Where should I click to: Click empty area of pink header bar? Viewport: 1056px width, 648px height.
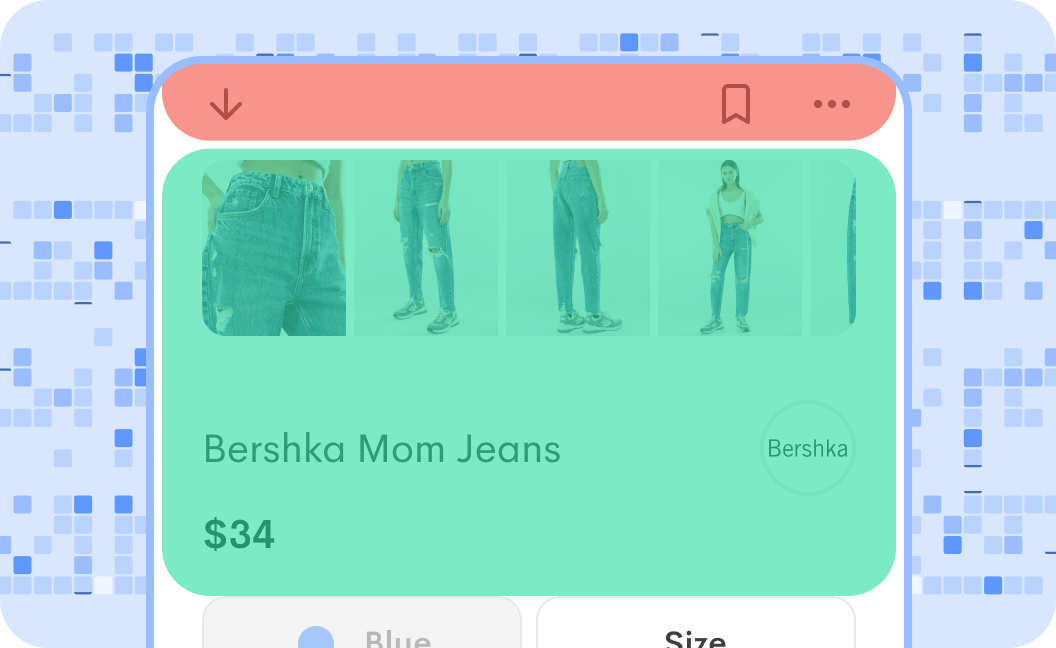point(471,103)
